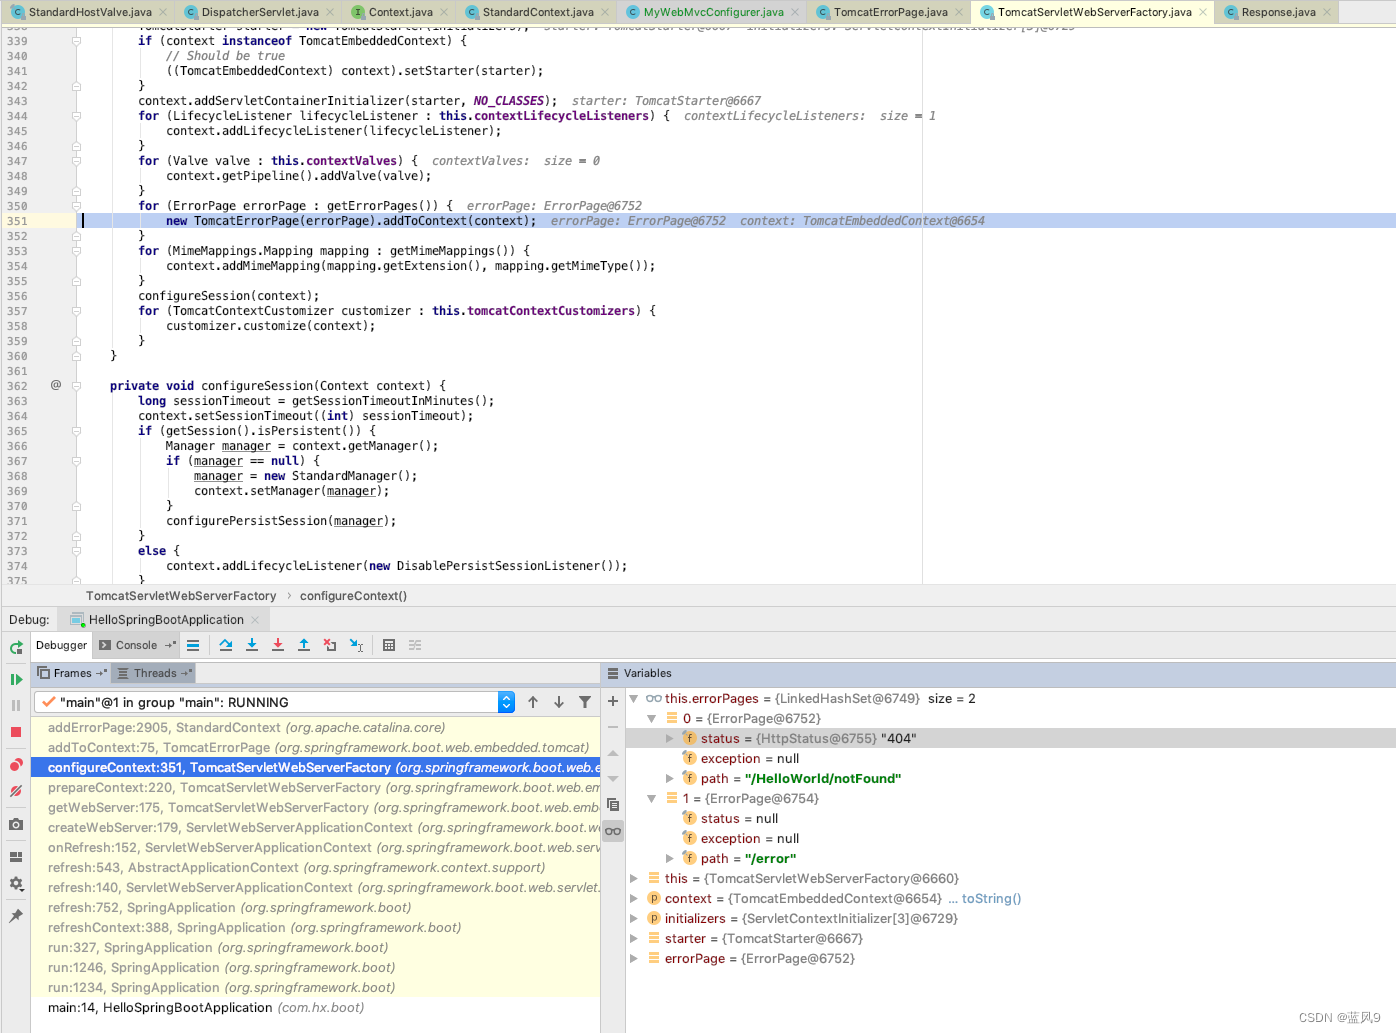Click toString() link for context
1396x1033 pixels.
click(x=991, y=899)
